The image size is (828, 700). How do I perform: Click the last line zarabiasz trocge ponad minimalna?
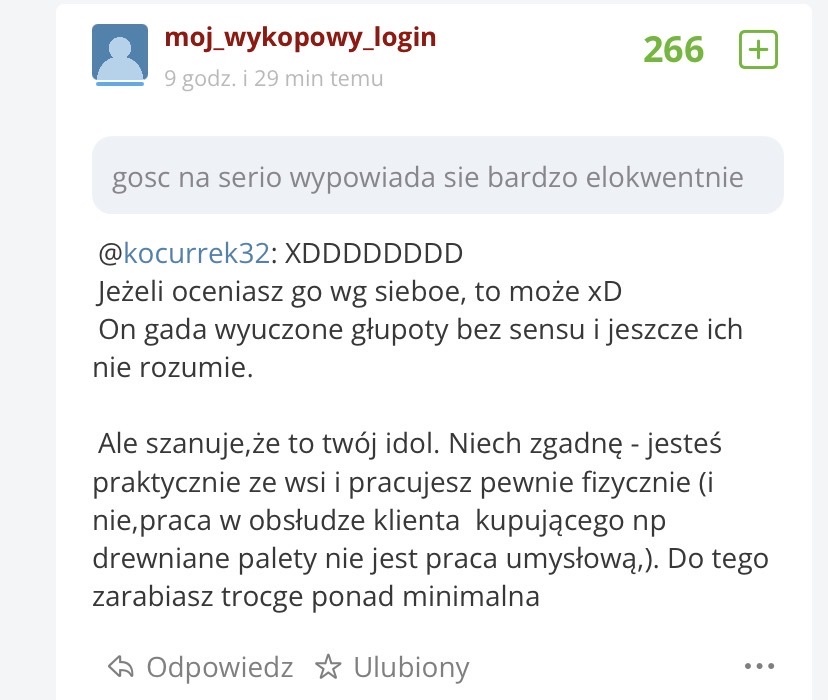(316, 597)
